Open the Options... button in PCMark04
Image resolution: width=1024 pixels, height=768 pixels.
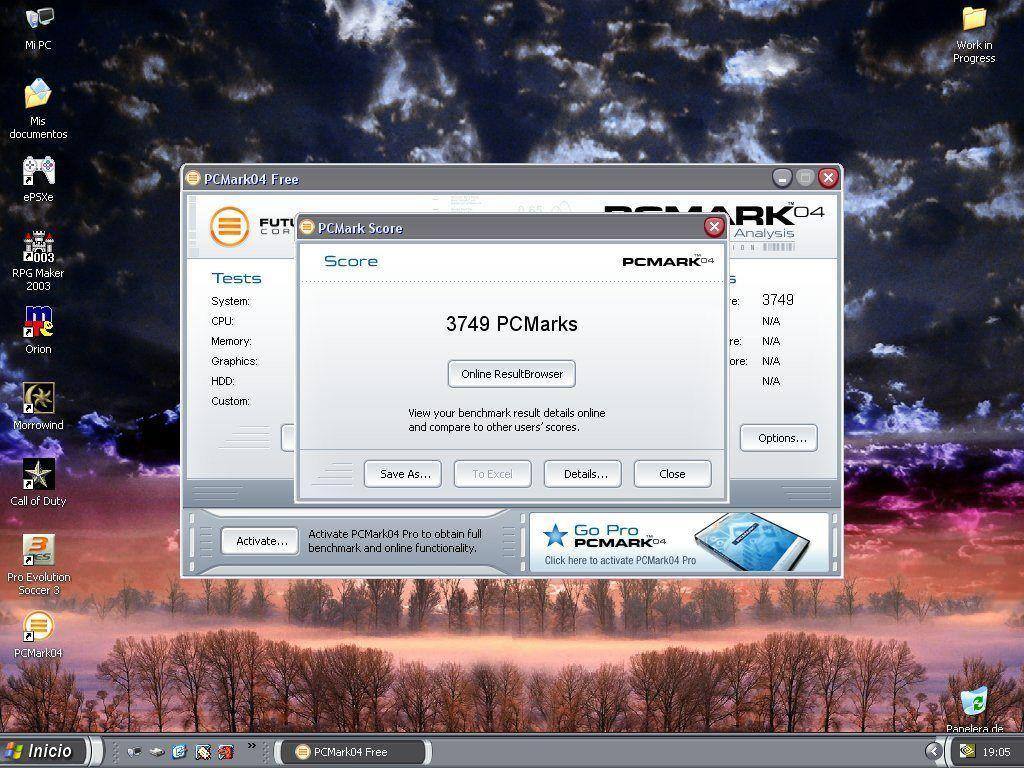[x=779, y=438]
